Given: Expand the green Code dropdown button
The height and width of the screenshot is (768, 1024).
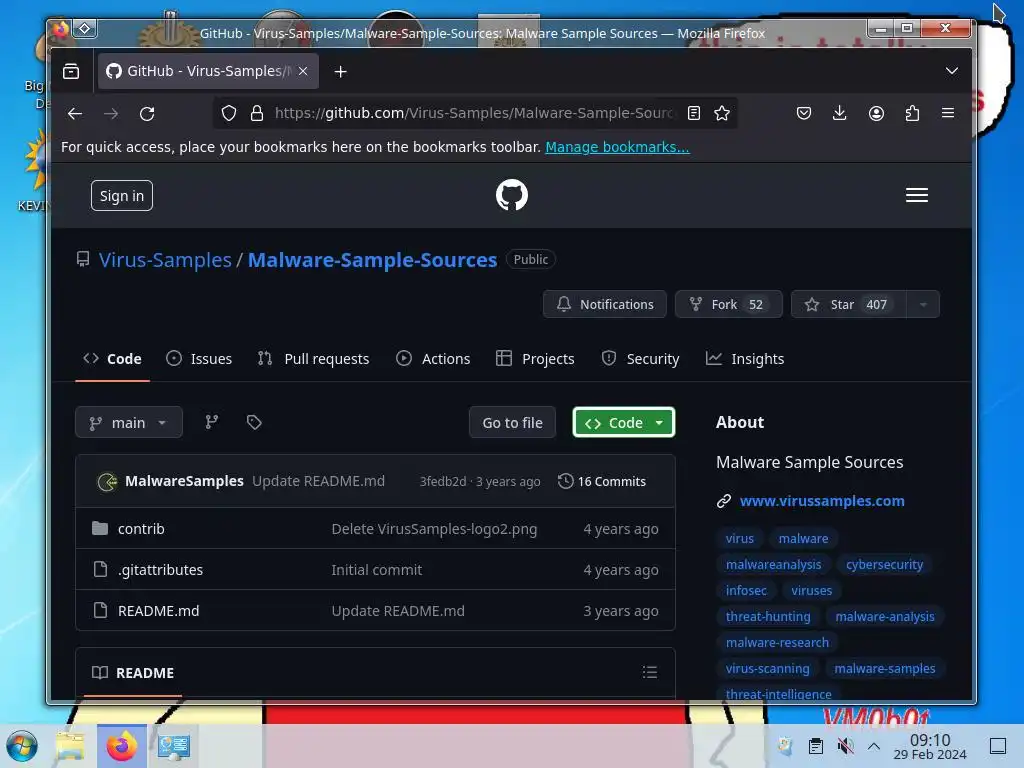Looking at the screenshot, I should pyautogui.click(x=624, y=423).
